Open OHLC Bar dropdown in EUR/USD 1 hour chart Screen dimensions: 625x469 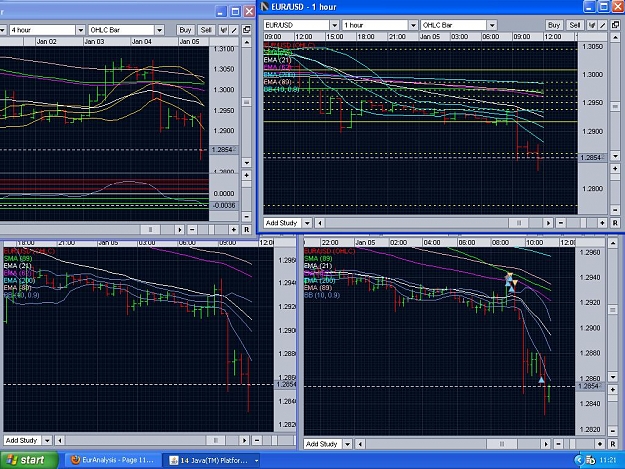point(492,25)
